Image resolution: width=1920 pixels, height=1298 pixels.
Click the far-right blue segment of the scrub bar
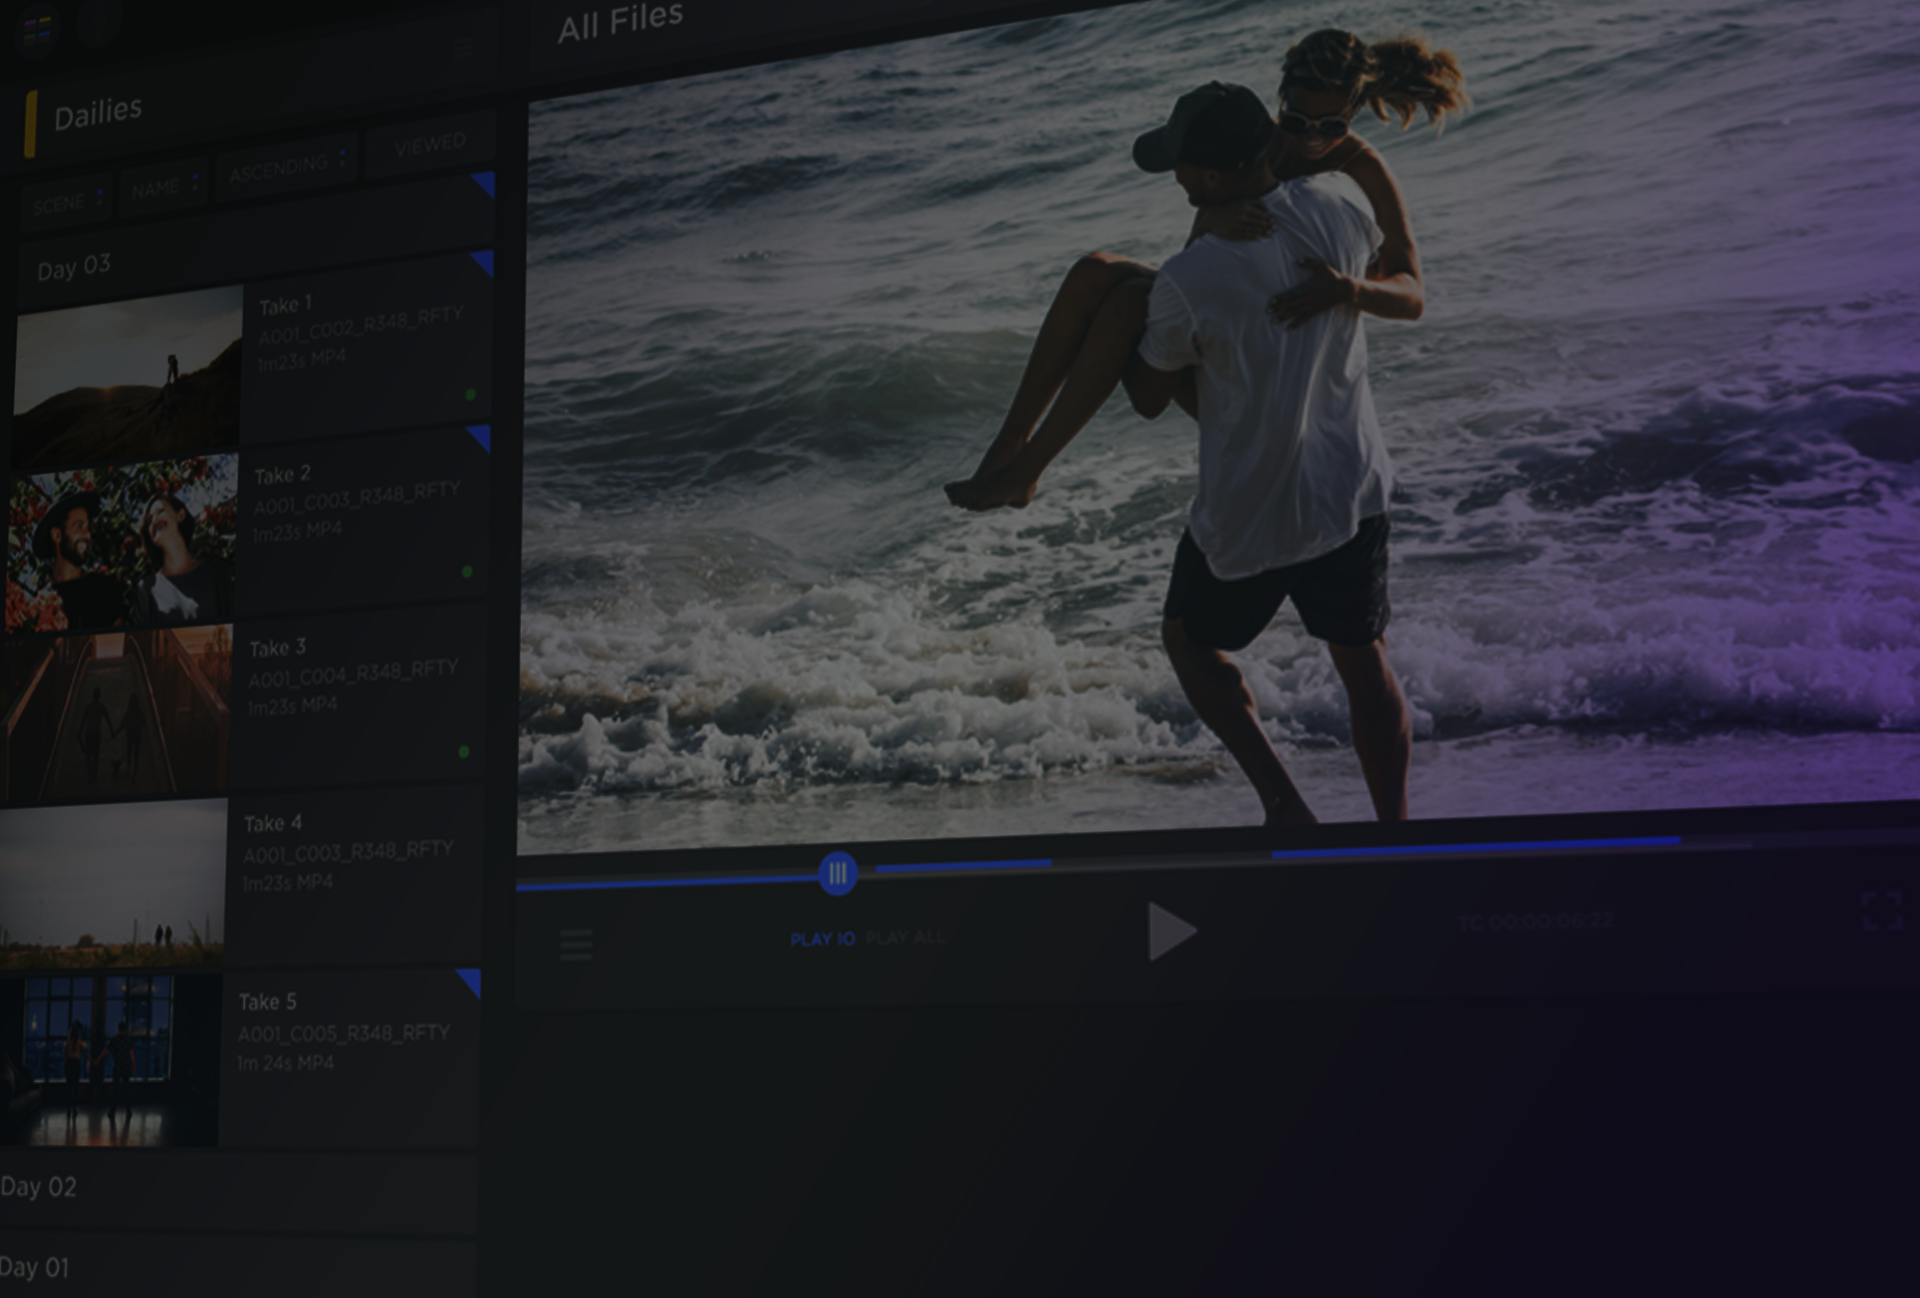[1477, 848]
